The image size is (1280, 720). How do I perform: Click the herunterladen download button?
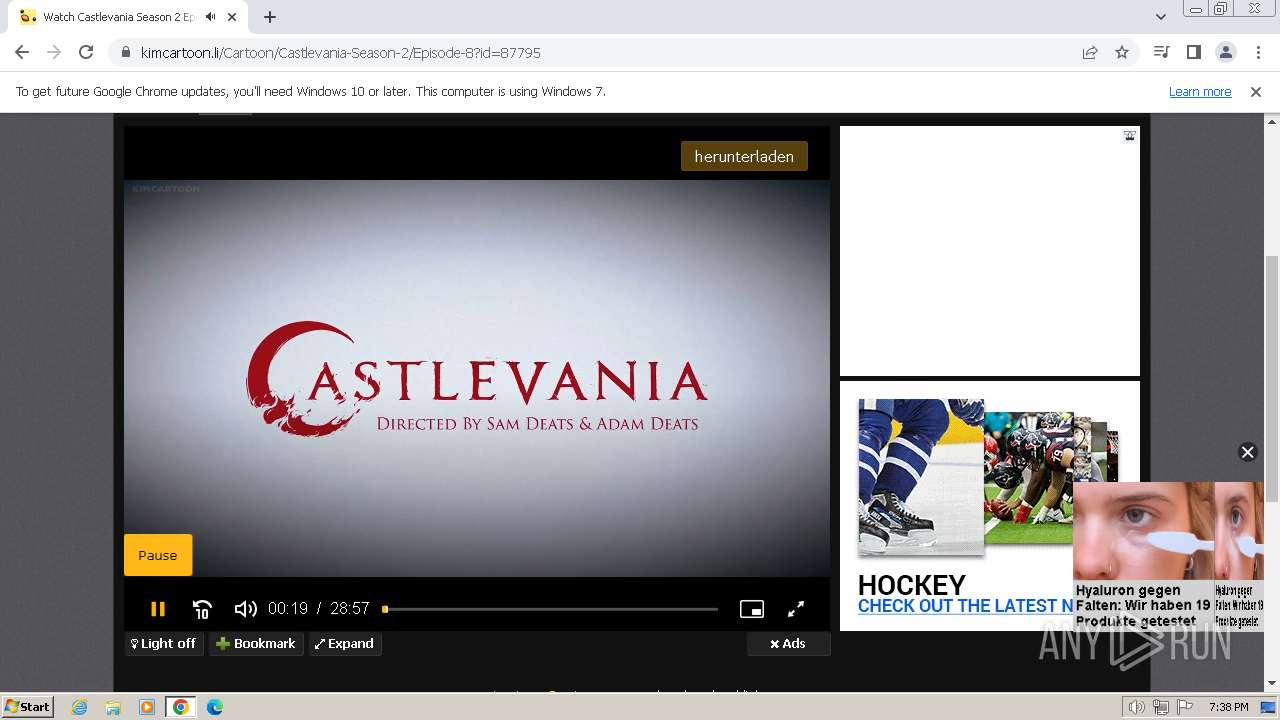coord(744,156)
